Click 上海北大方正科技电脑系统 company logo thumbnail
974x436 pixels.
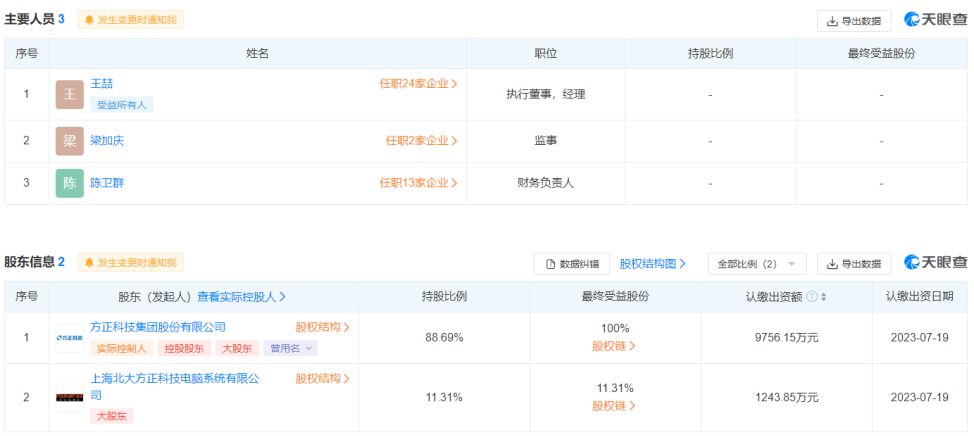pyautogui.click(x=70, y=397)
